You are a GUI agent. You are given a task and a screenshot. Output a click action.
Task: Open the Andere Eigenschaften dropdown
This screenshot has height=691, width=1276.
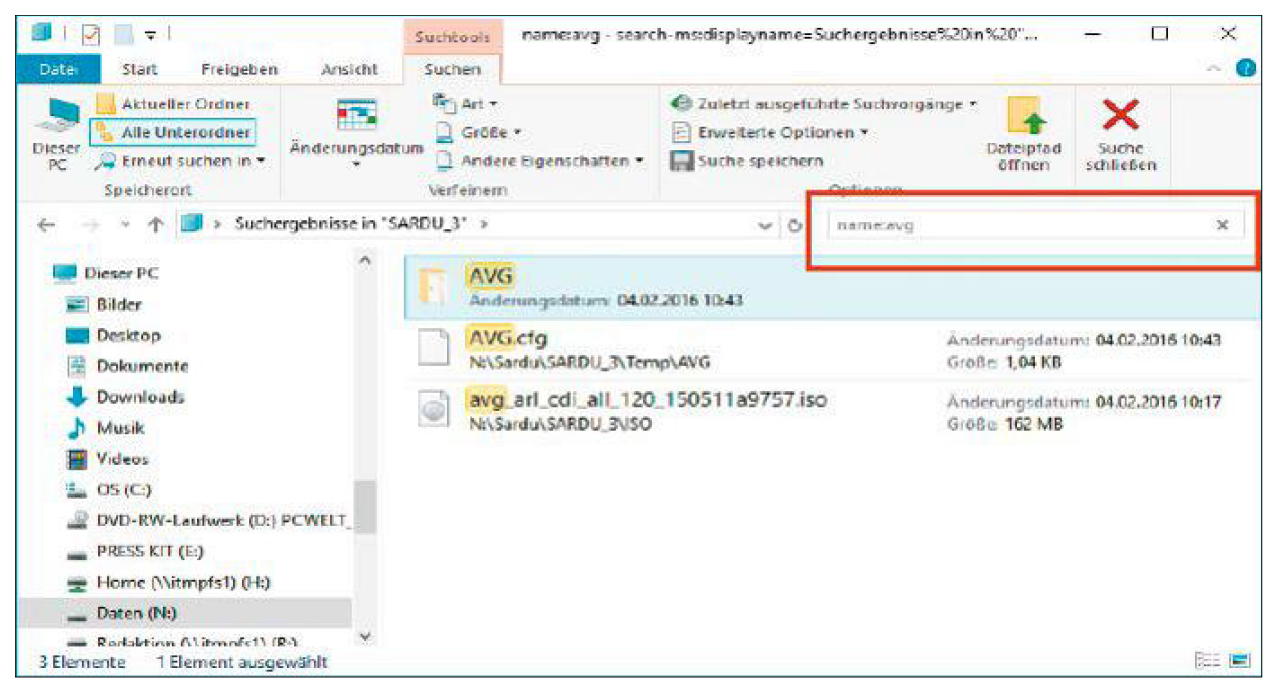click(539, 160)
